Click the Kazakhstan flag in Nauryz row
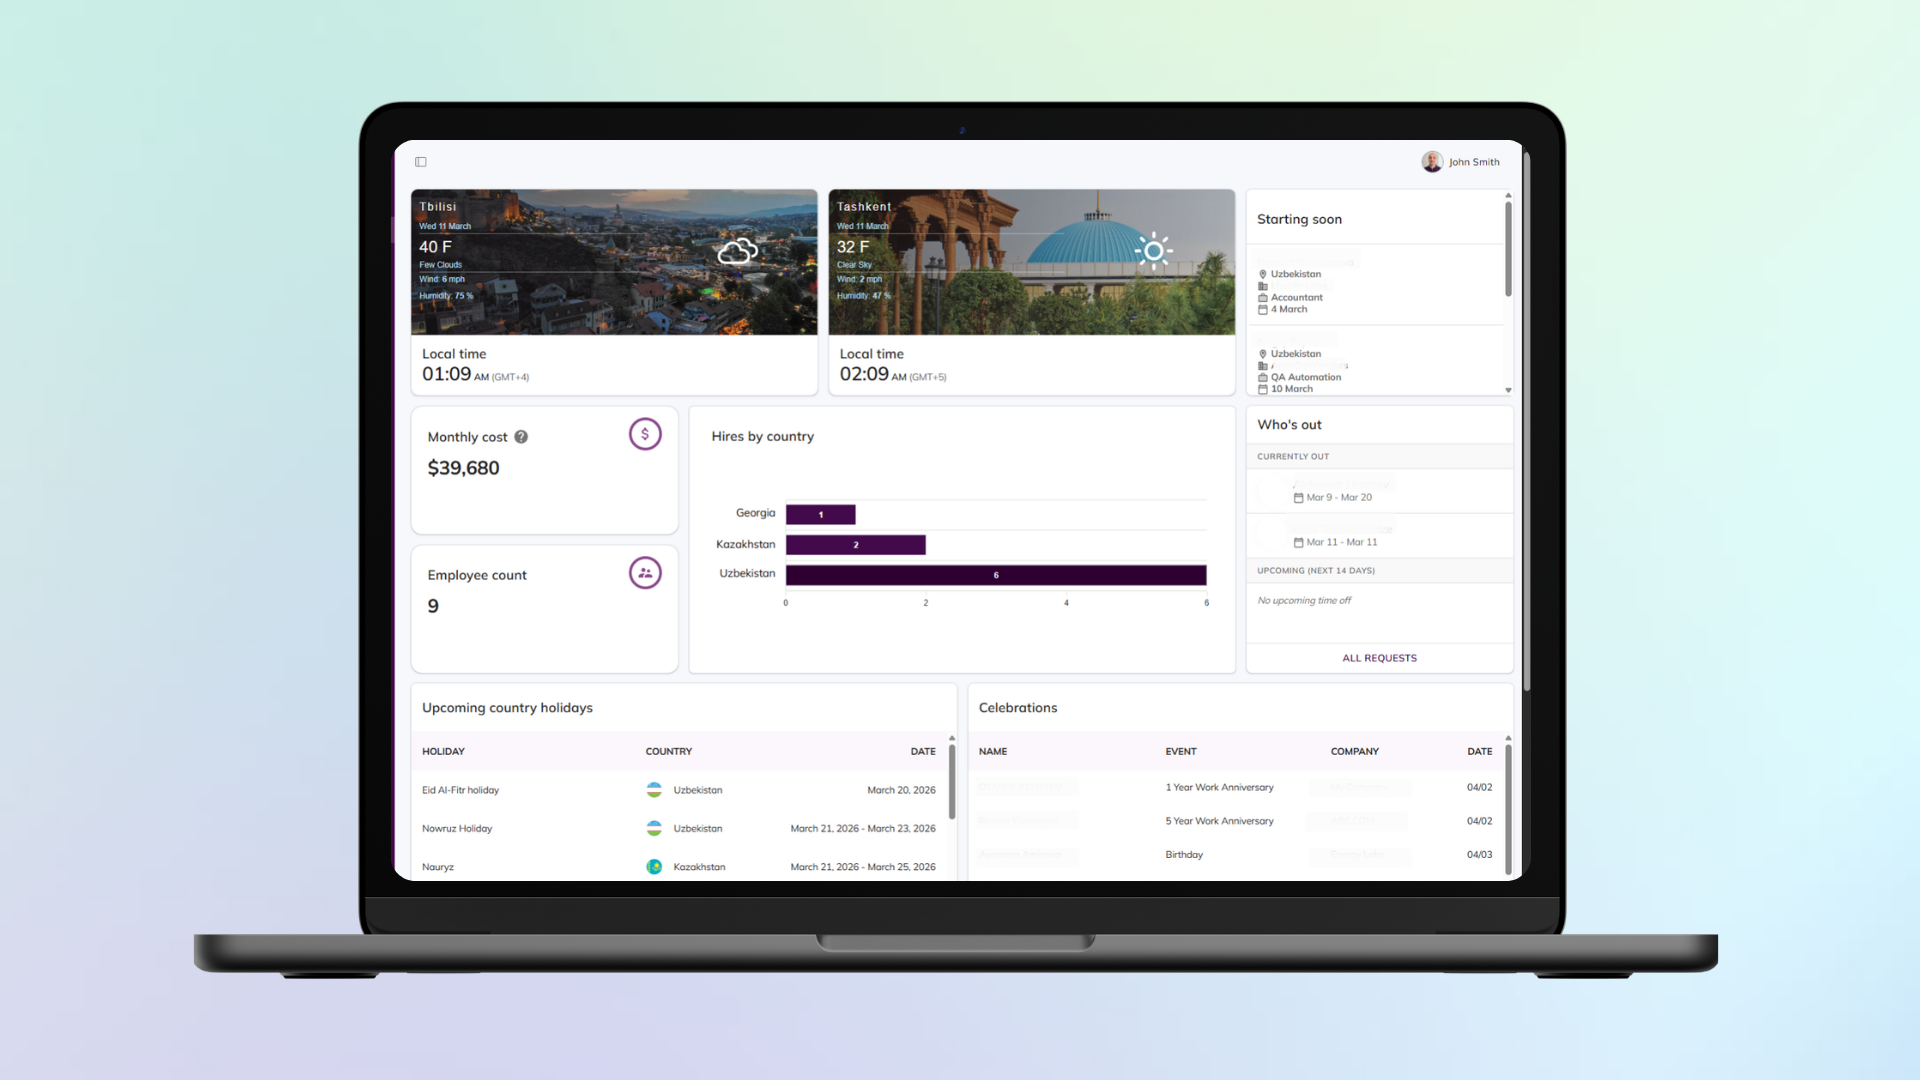Image resolution: width=1920 pixels, height=1080 pixels. point(654,867)
